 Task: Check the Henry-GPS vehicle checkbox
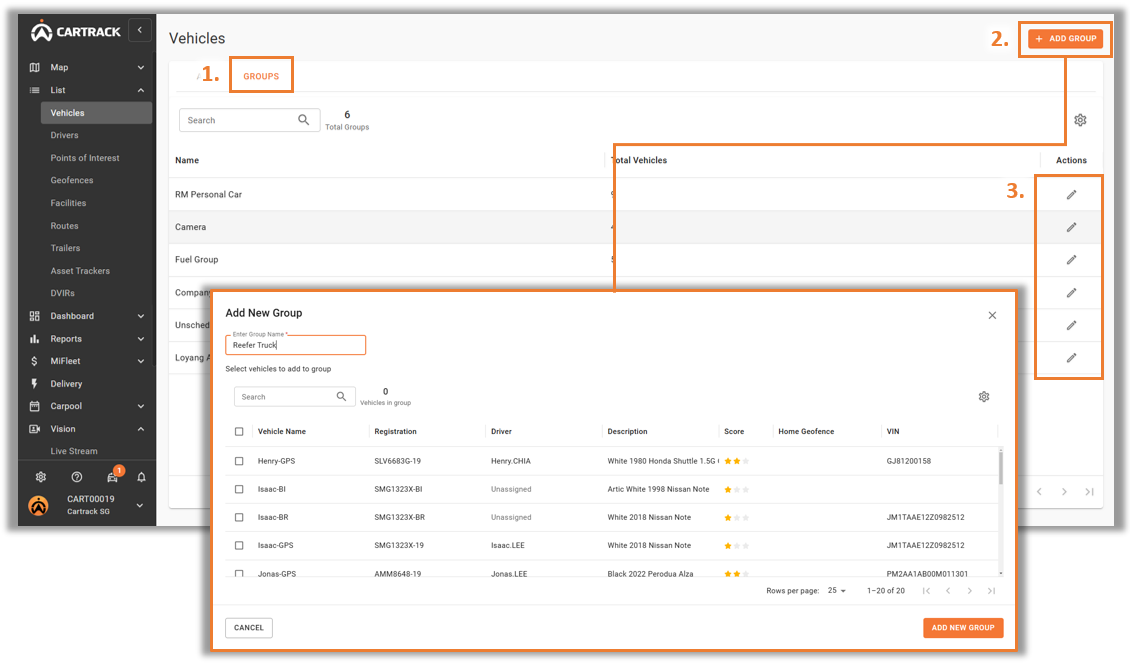239,461
